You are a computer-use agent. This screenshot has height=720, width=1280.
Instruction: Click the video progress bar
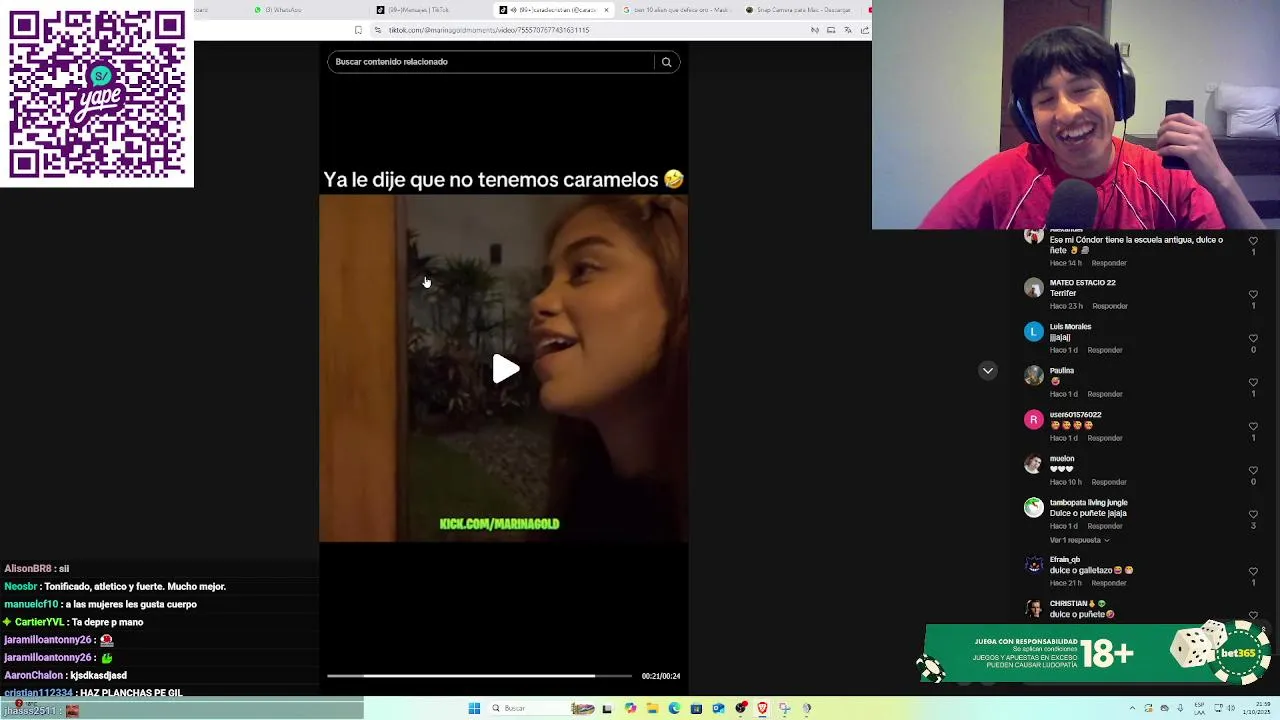[x=479, y=676]
